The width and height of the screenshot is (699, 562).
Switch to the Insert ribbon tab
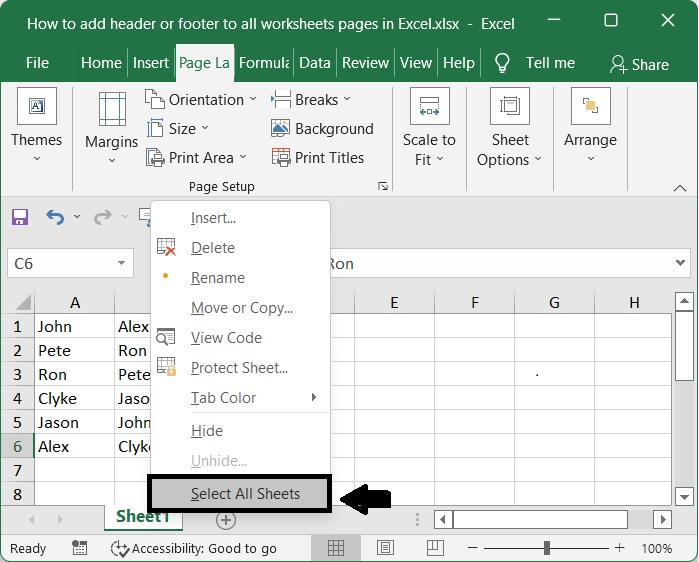point(151,62)
